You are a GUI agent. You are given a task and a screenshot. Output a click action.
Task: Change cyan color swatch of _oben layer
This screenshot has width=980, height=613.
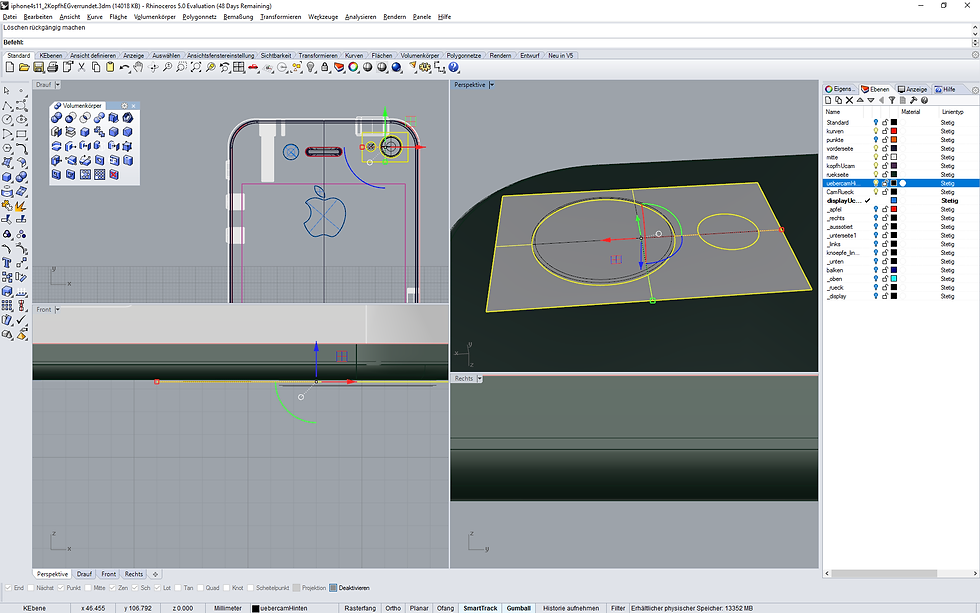pos(894,279)
